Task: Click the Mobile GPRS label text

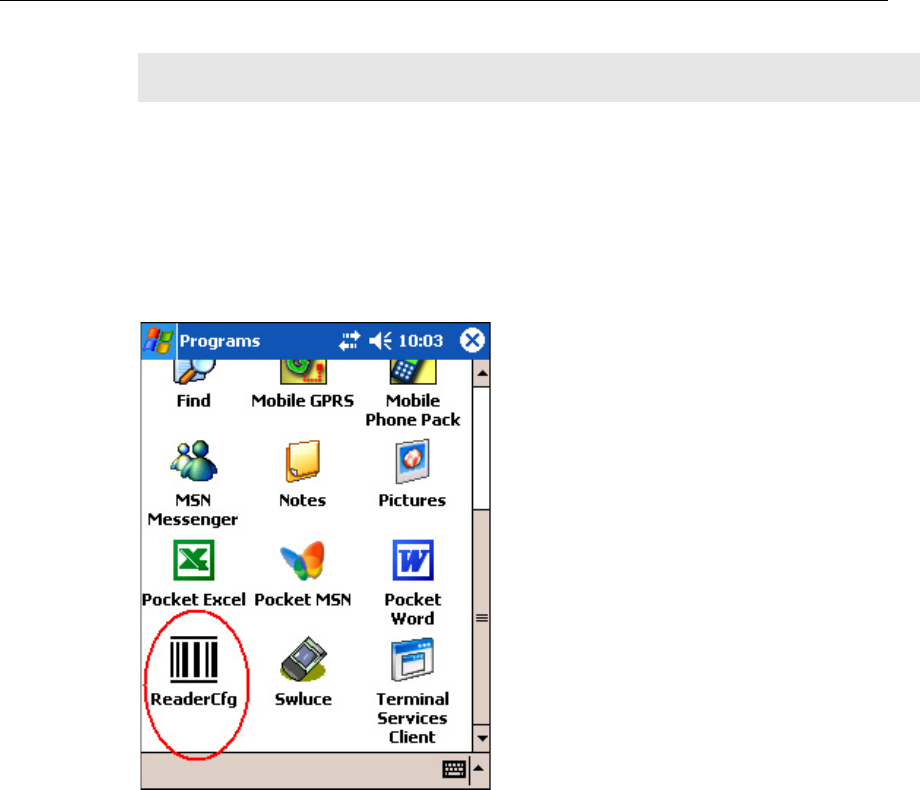Action: point(303,401)
